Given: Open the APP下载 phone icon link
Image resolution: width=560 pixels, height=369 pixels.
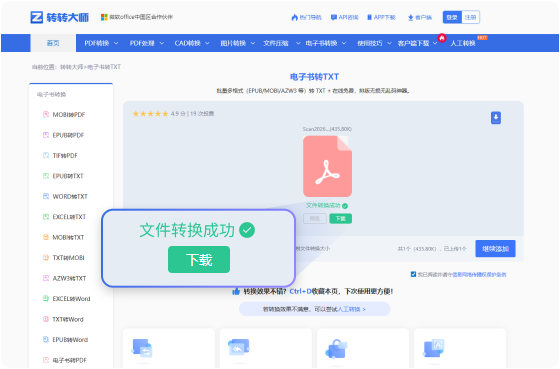Looking at the screenshot, I should [x=381, y=17].
